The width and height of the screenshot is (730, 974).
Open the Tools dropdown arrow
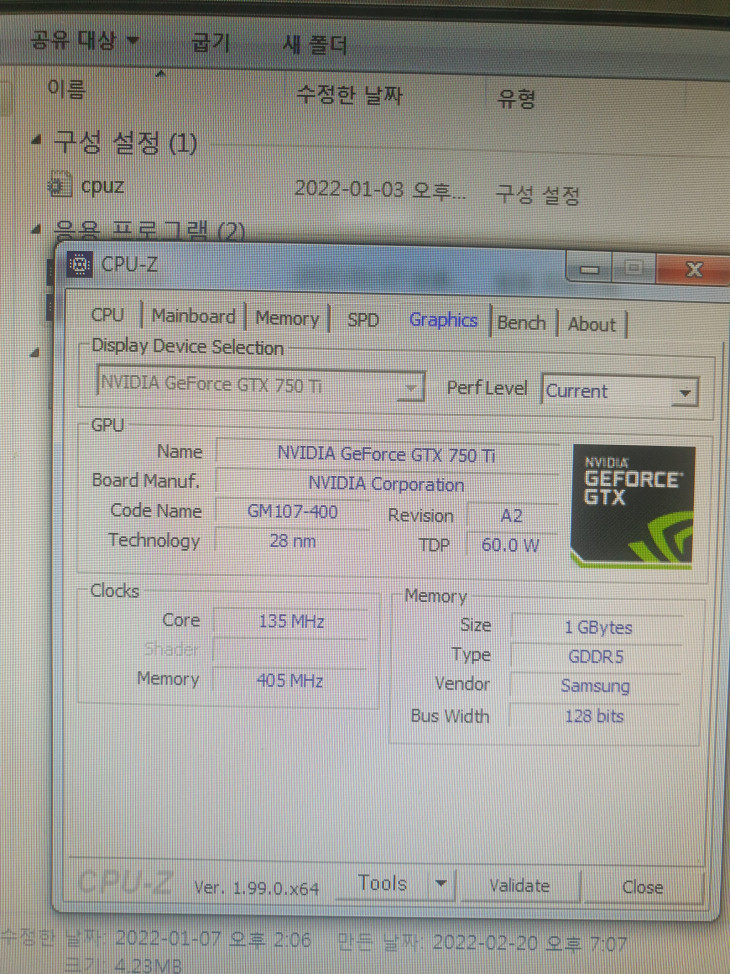click(x=440, y=883)
